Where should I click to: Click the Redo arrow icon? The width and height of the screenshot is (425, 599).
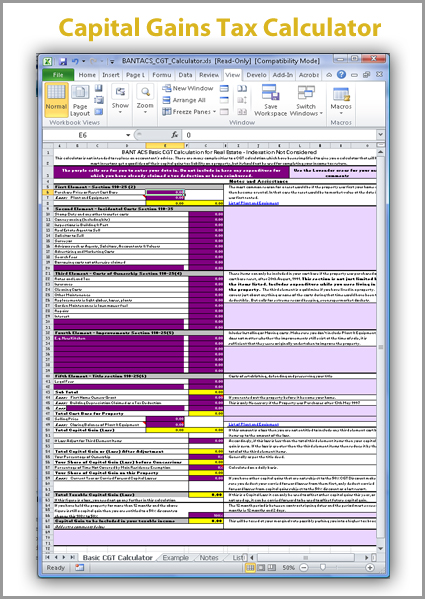(x=93, y=61)
